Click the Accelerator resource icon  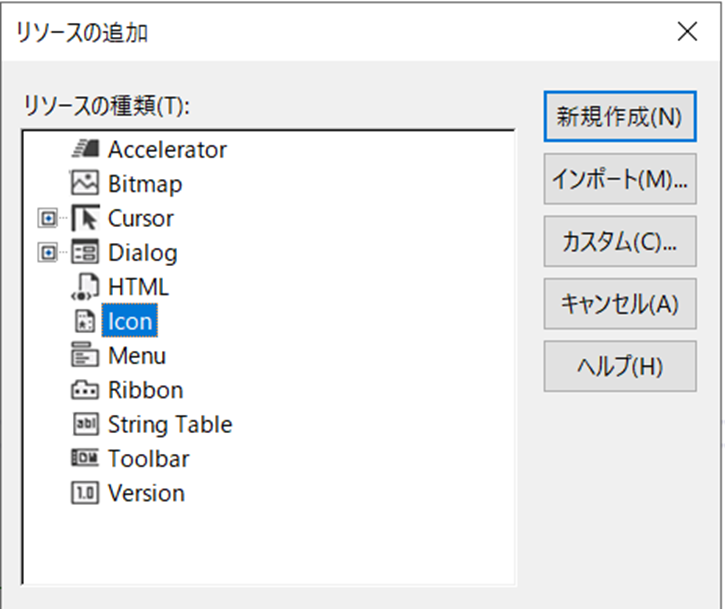tap(85, 150)
